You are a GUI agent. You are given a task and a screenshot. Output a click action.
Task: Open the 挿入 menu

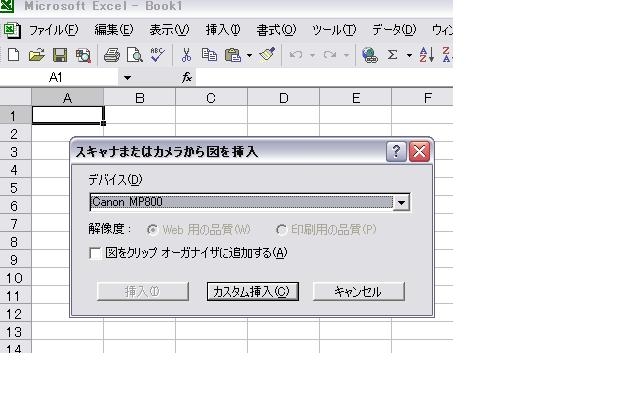[x=223, y=30]
